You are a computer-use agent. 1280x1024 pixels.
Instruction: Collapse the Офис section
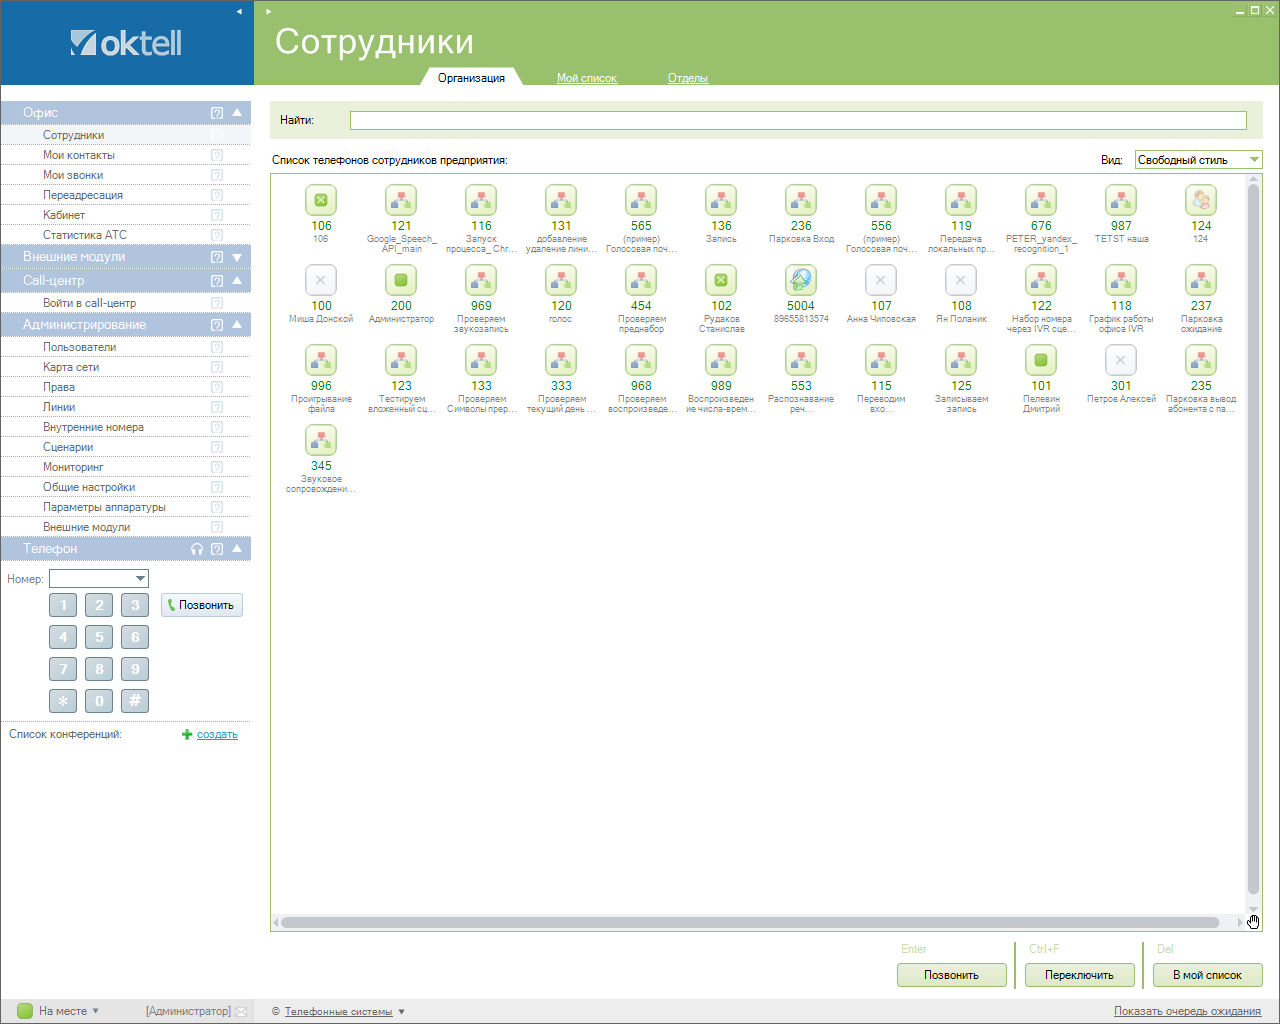(237, 113)
